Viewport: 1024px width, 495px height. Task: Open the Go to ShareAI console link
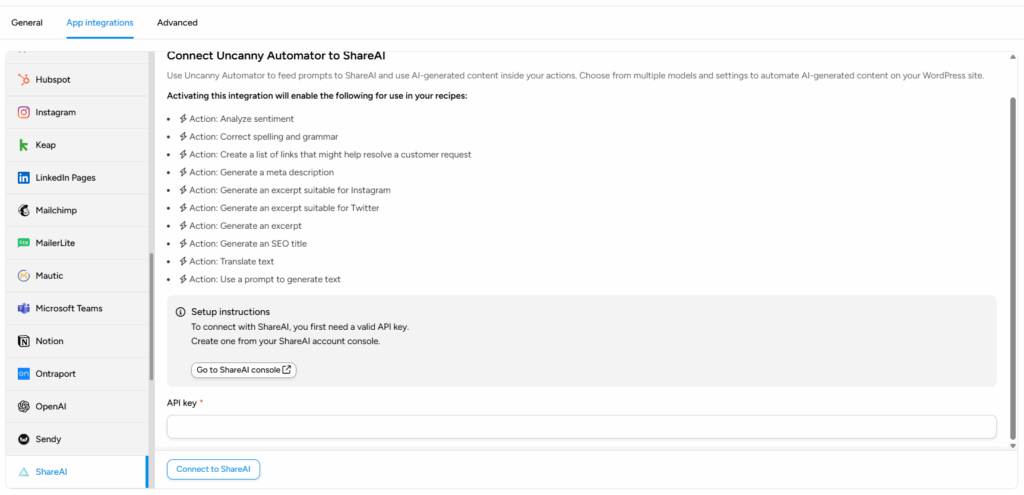244,370
